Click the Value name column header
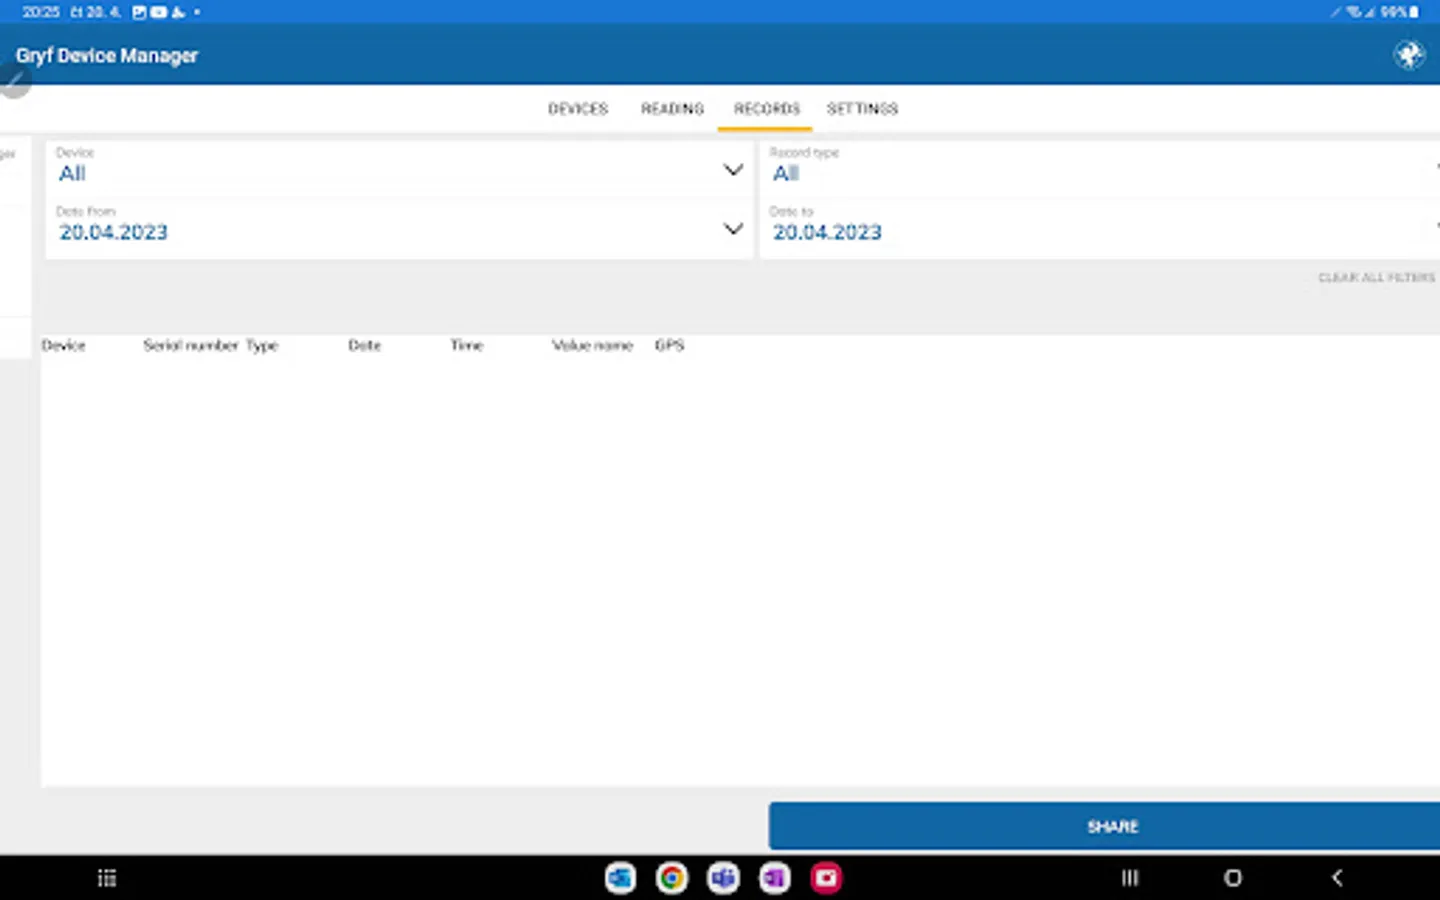1440x900 pixels. (592, 345)
